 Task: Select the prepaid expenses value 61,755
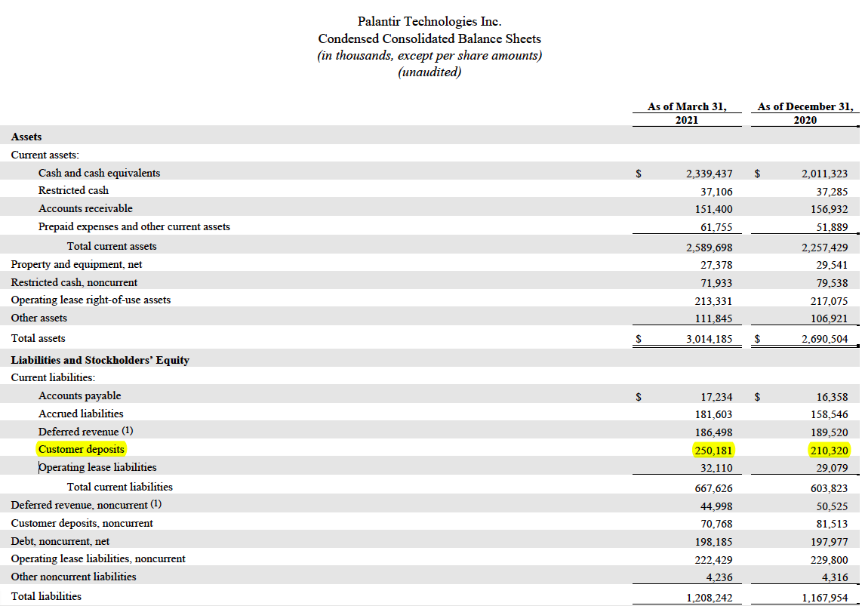(x=716, y=227)
